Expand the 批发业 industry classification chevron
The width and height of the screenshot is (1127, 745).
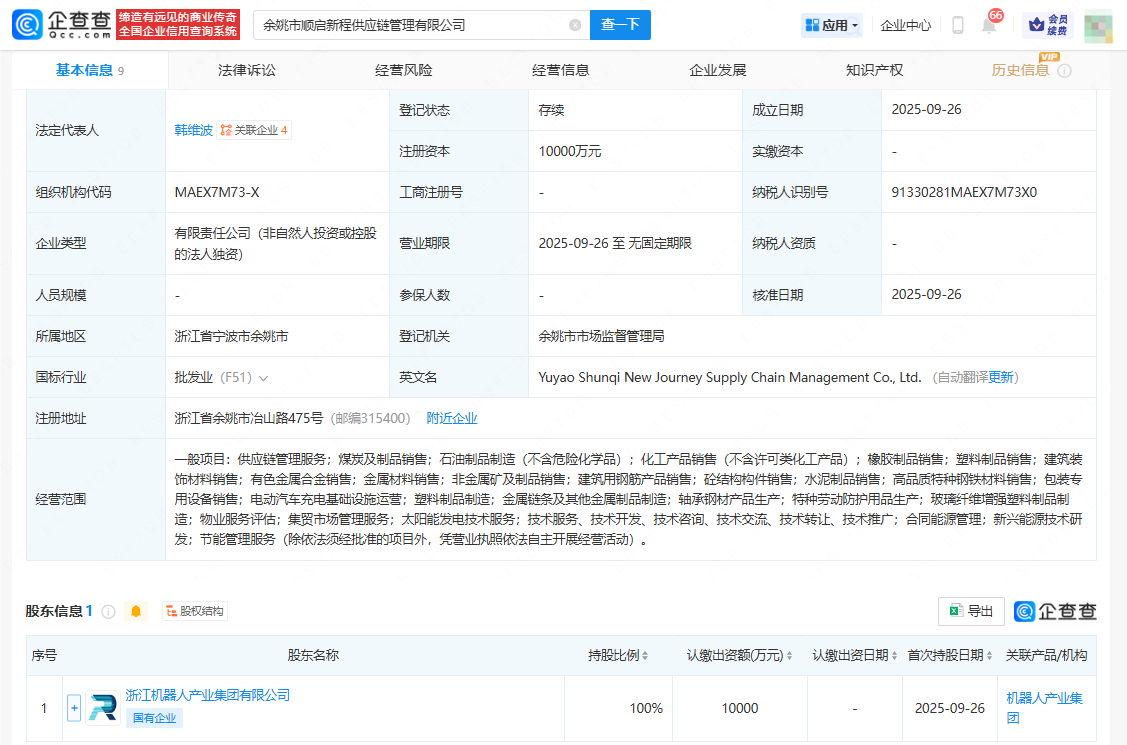[x=264, y=378]
